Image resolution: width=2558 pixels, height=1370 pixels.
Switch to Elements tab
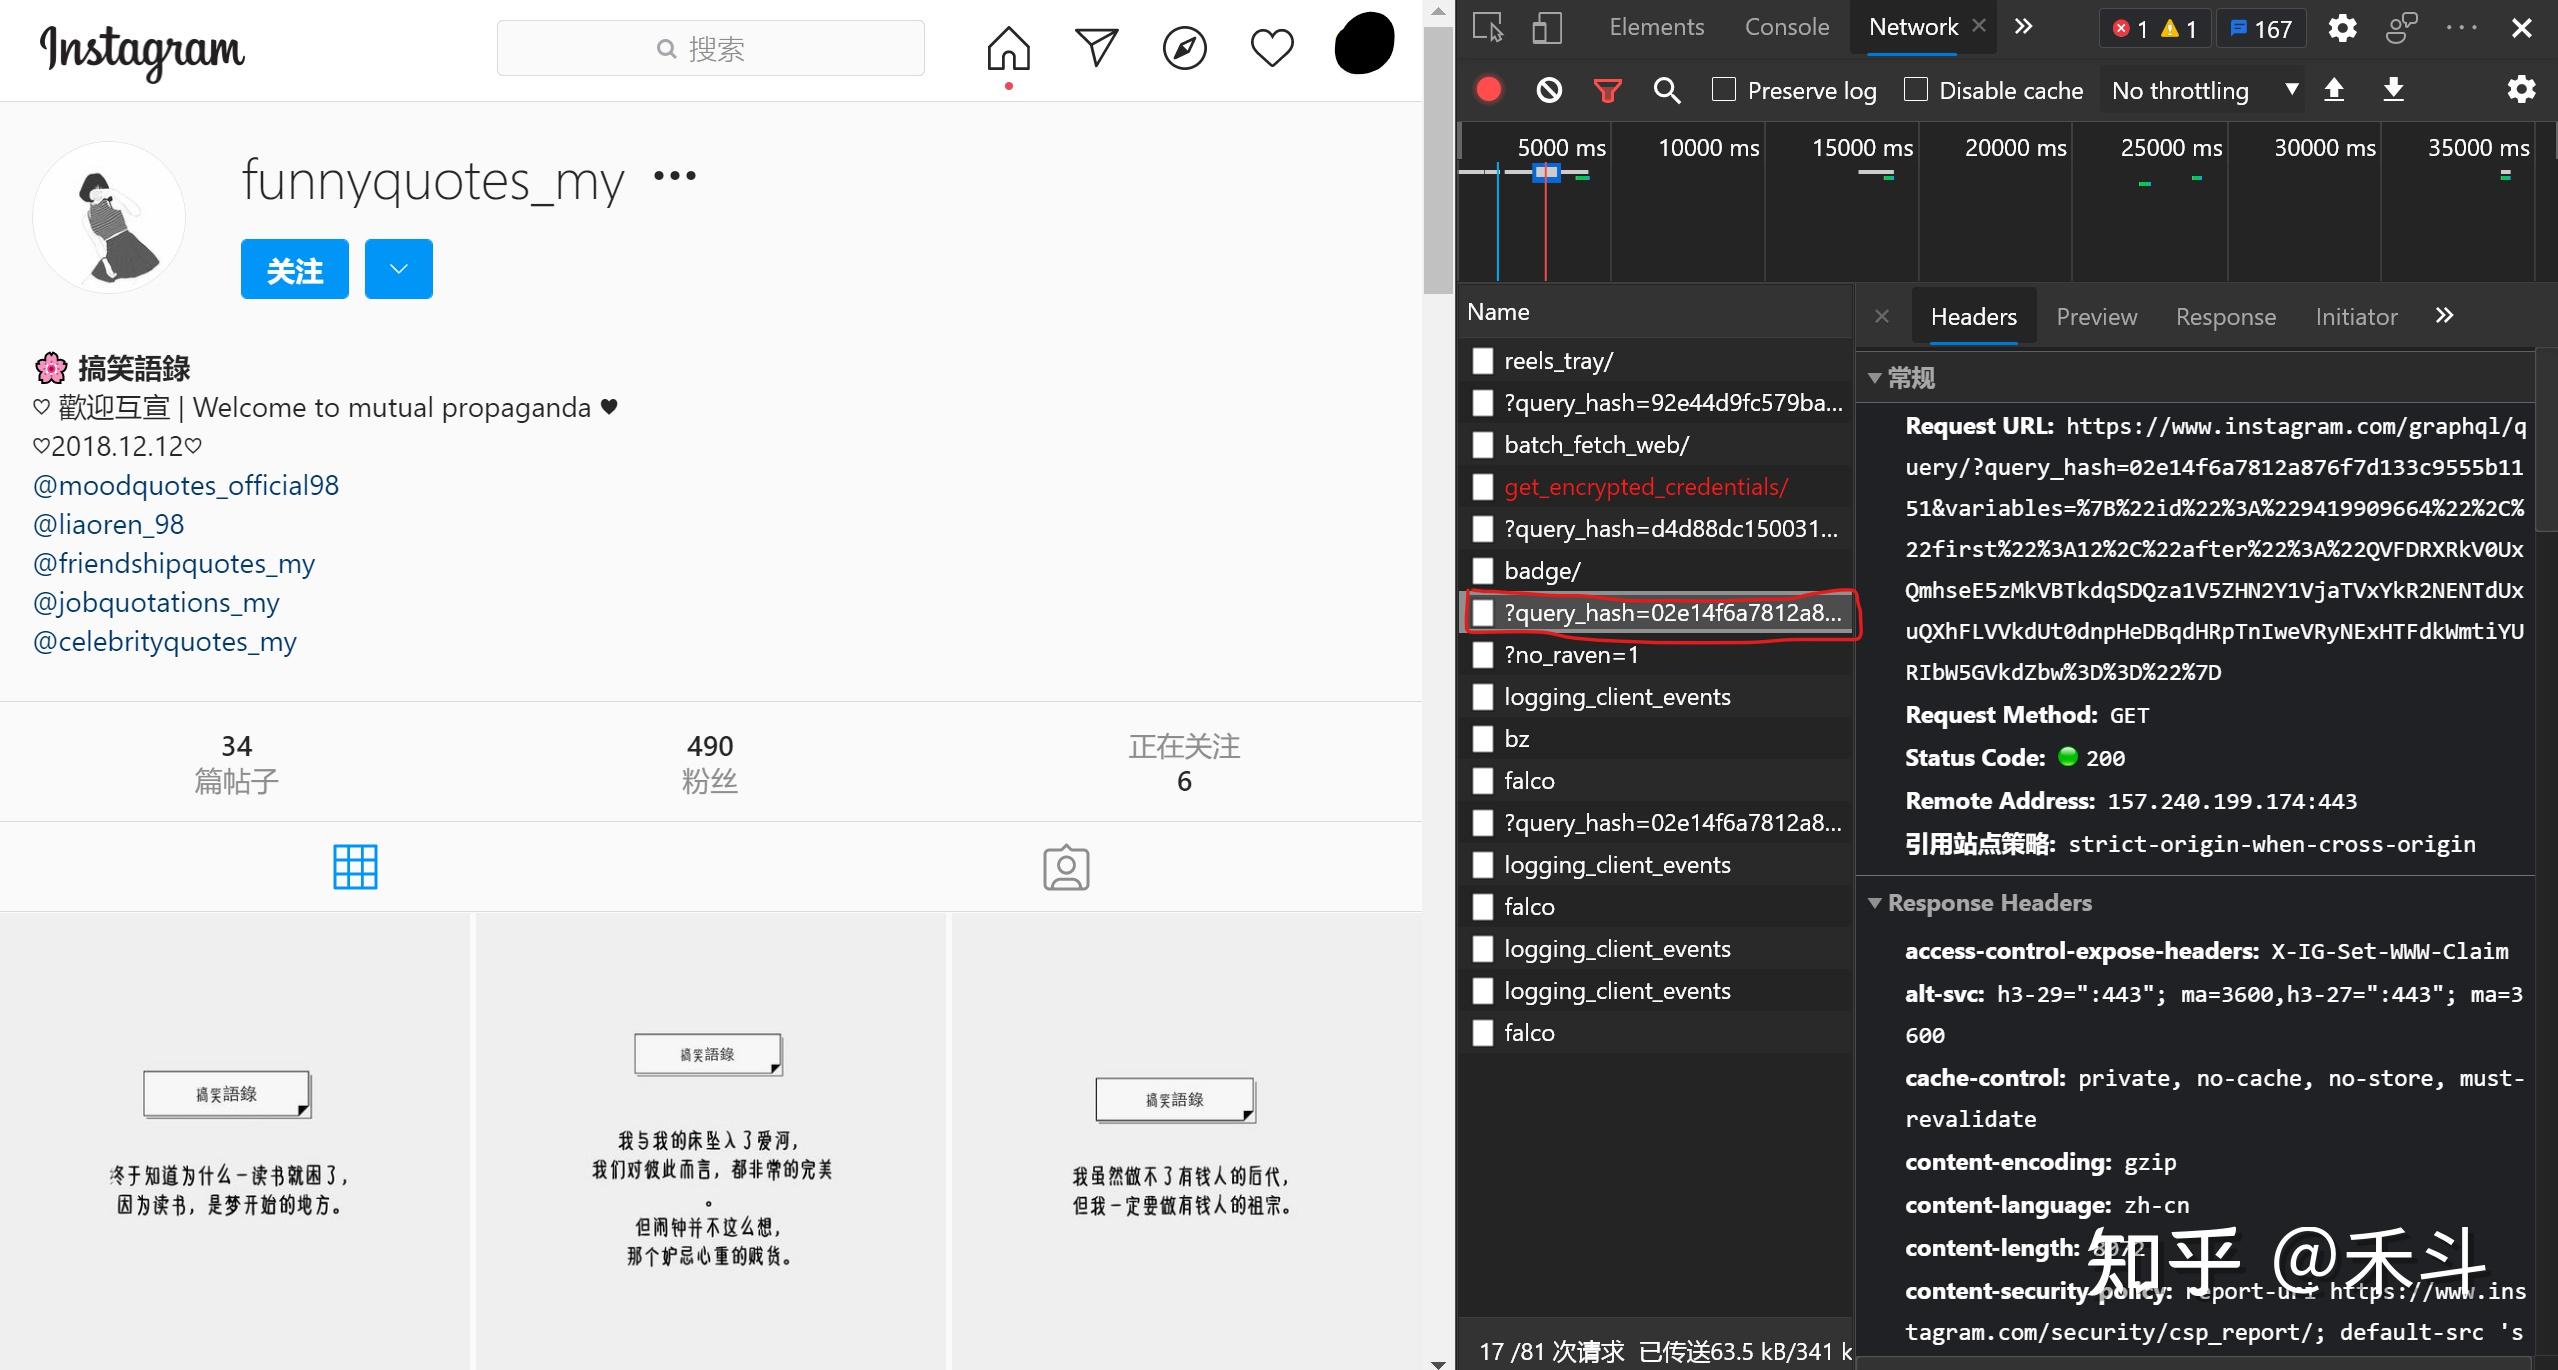point(1656,27)
